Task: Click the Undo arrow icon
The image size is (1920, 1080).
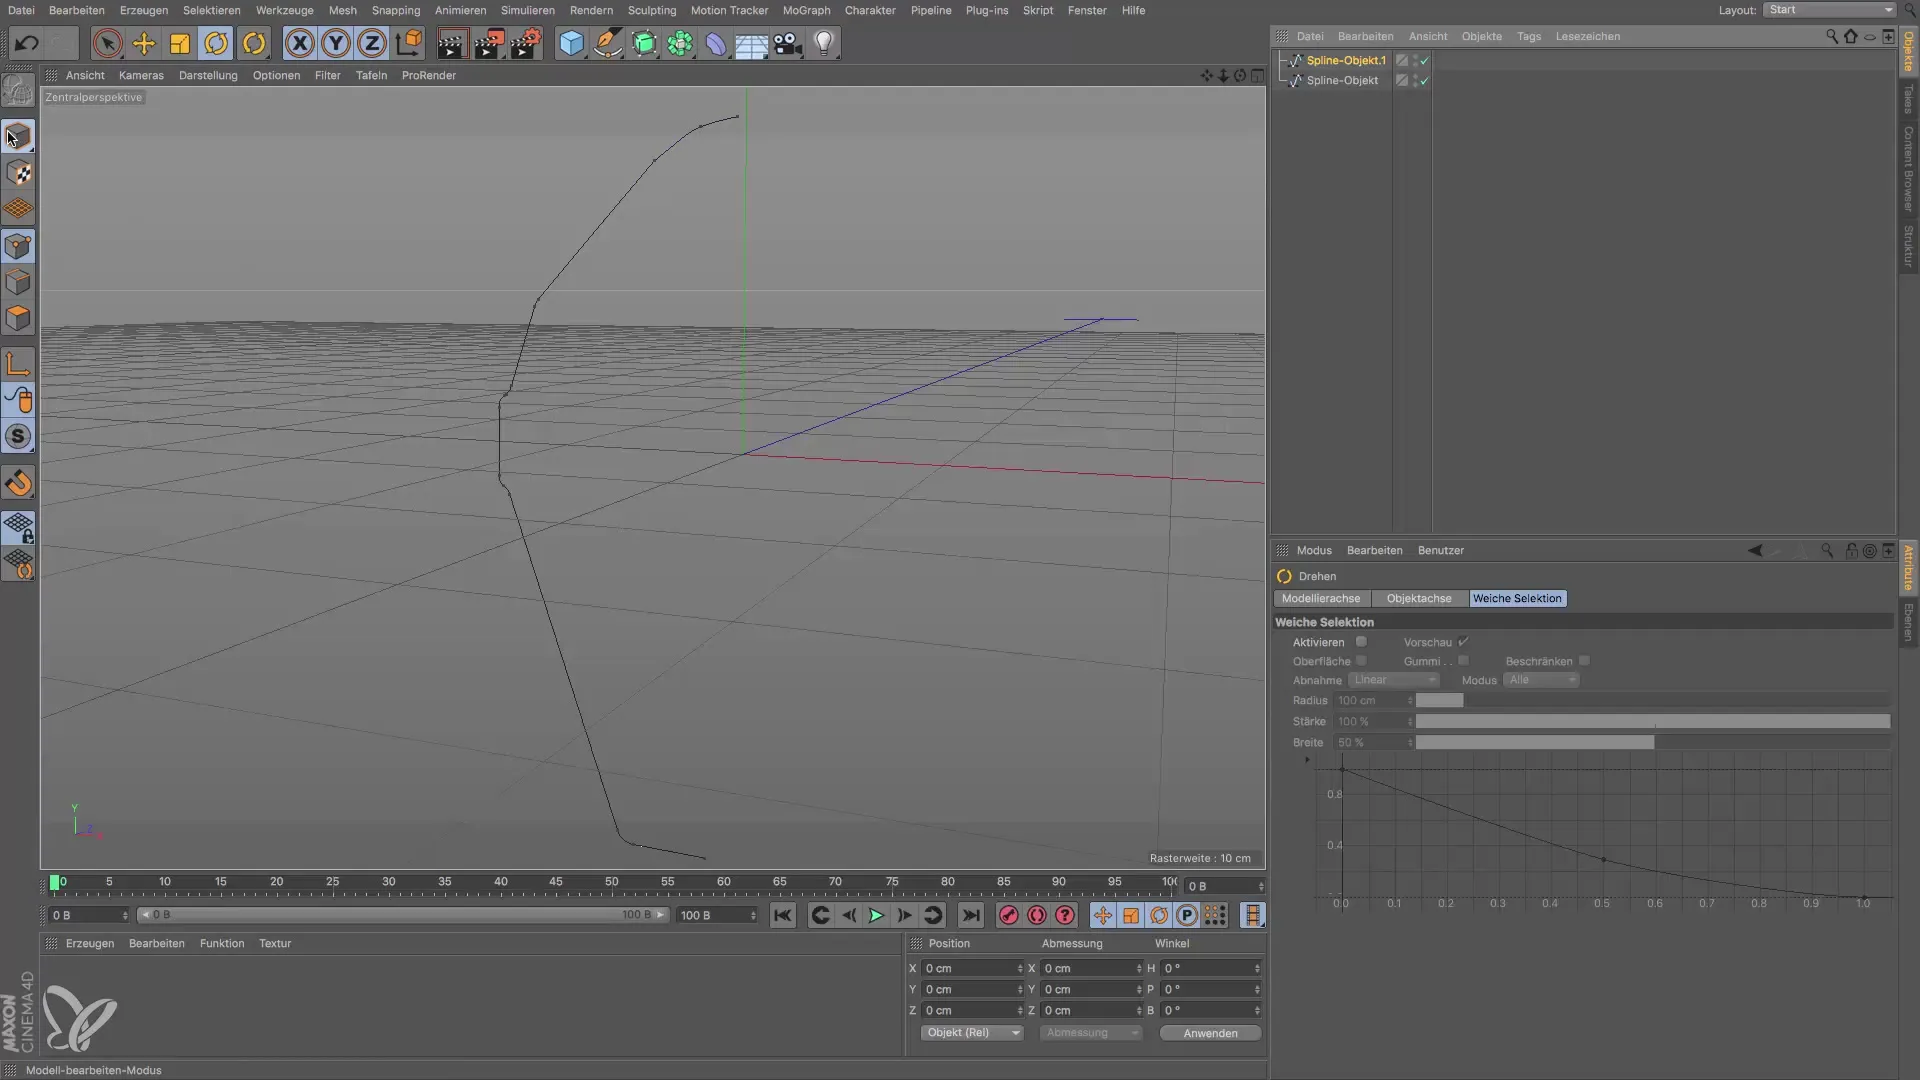Action: tap(27, 43)
